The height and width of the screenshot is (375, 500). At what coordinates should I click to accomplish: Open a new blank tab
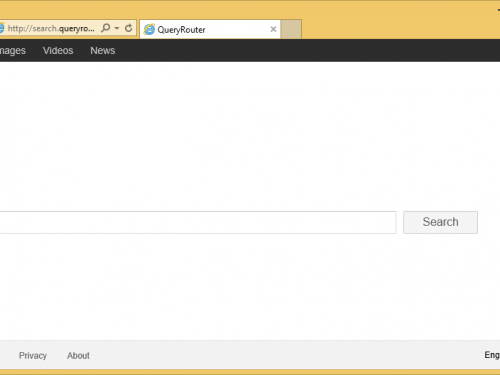click(x=291, y=29)
